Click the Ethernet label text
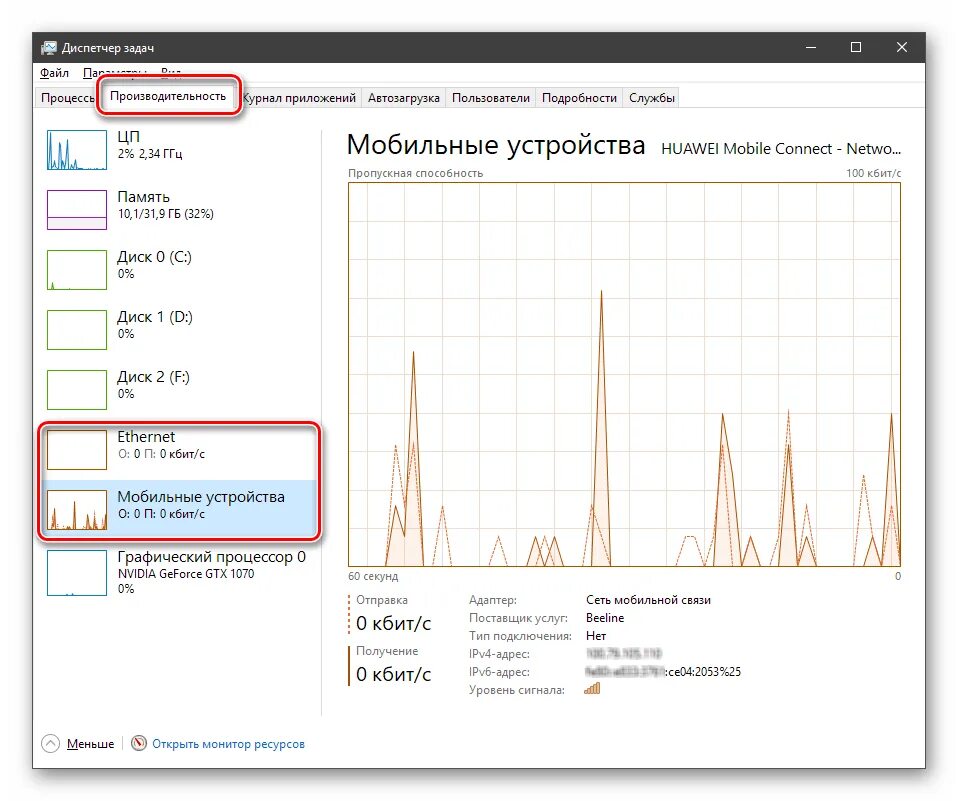The height and width of the screenshot is (801, 958). coord(146,437)
